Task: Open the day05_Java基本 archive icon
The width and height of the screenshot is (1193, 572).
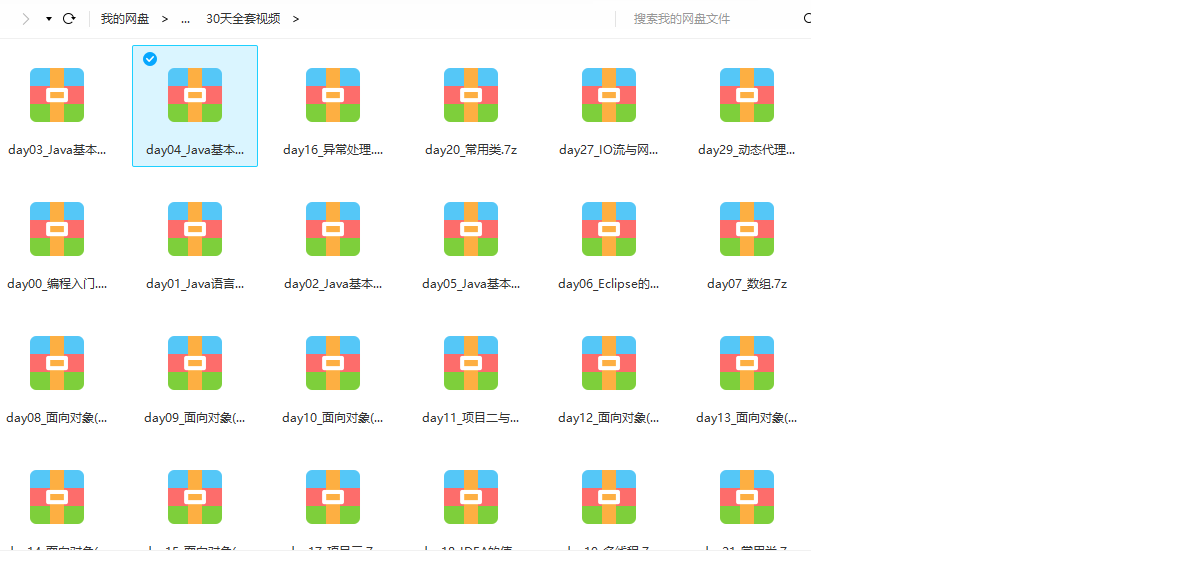Action: point(471,229)
